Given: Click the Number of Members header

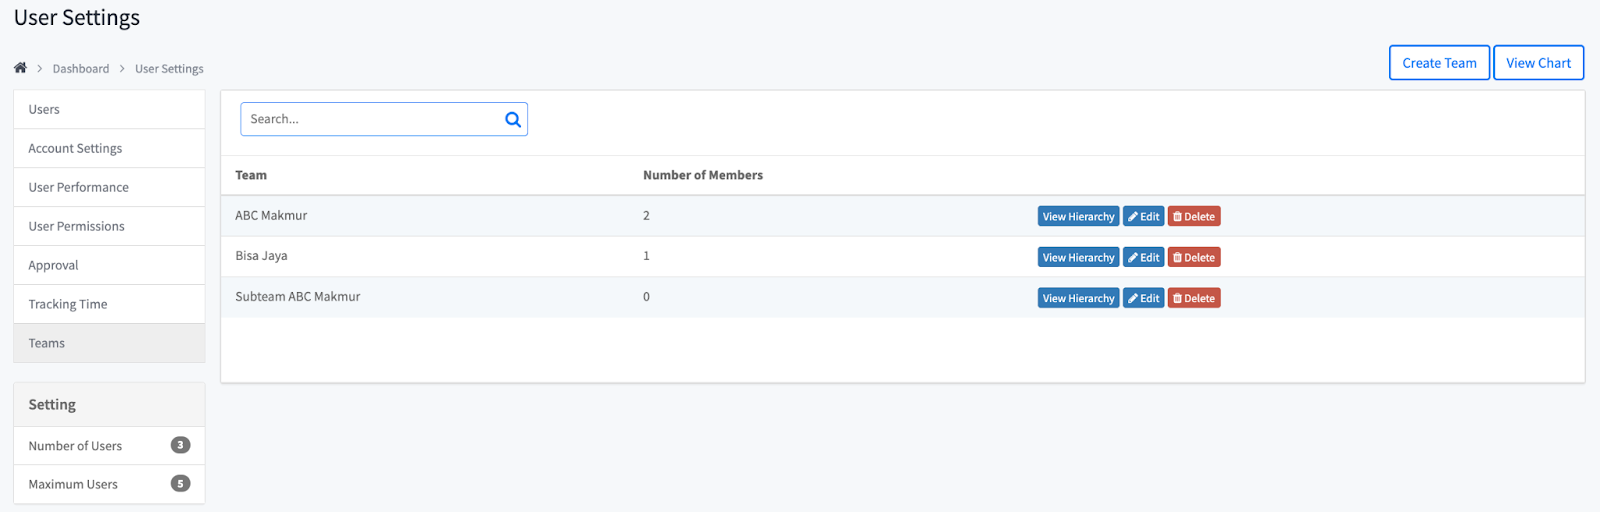Looking at the screenshot, I should [x=703, y=175].
